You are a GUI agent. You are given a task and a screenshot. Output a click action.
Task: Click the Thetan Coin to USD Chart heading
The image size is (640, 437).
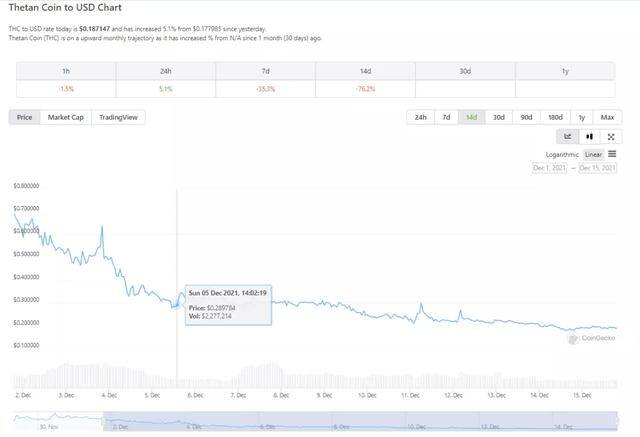click(65, 7)
